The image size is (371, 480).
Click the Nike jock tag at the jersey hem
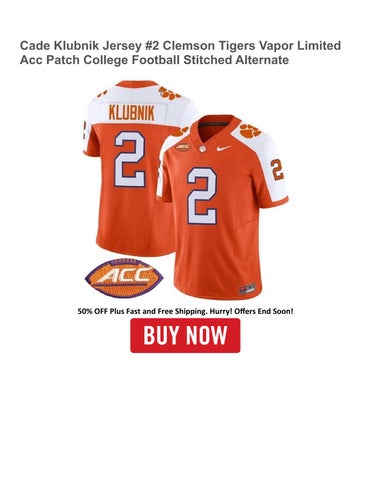(x=247, y=289)
